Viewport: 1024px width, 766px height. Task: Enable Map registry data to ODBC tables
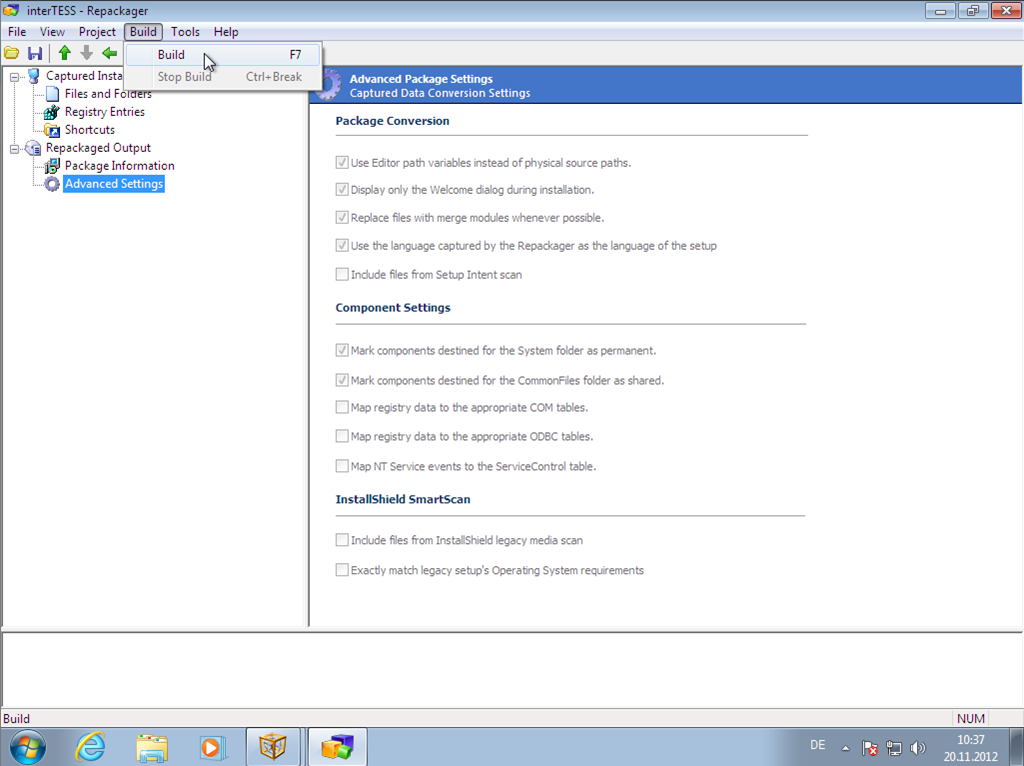342,436
